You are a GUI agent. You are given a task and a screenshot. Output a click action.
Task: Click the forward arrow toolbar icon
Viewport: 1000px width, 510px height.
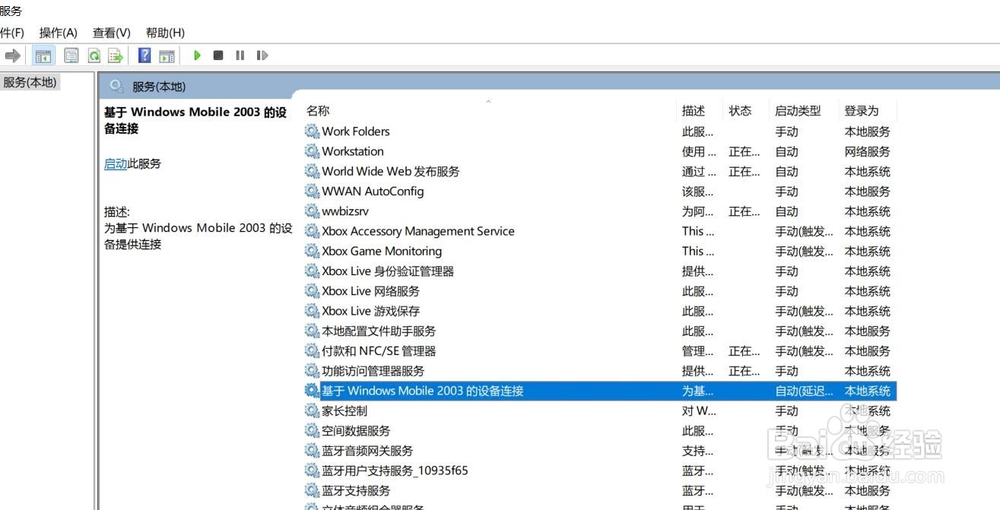12,55
